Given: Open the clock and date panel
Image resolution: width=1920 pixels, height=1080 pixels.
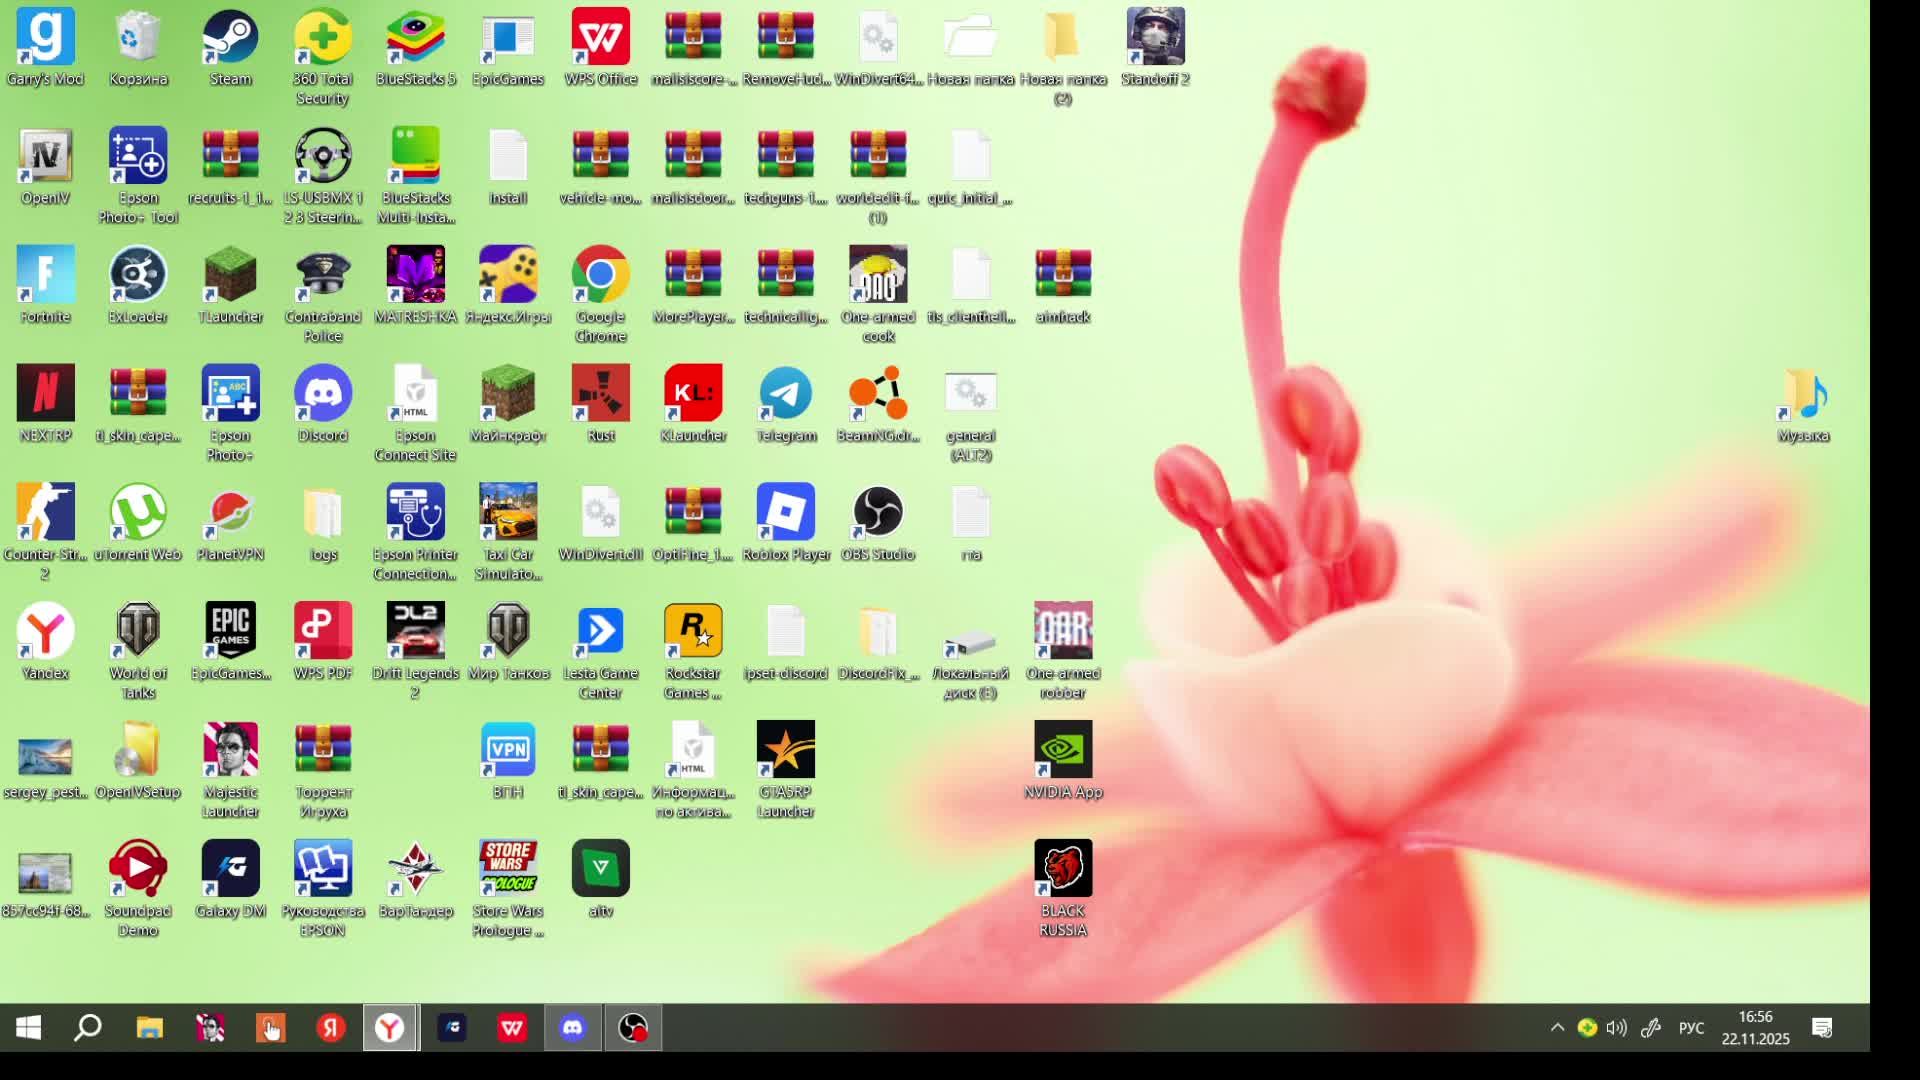Looking at the screenshot, I should (x=1755, y=1028).
